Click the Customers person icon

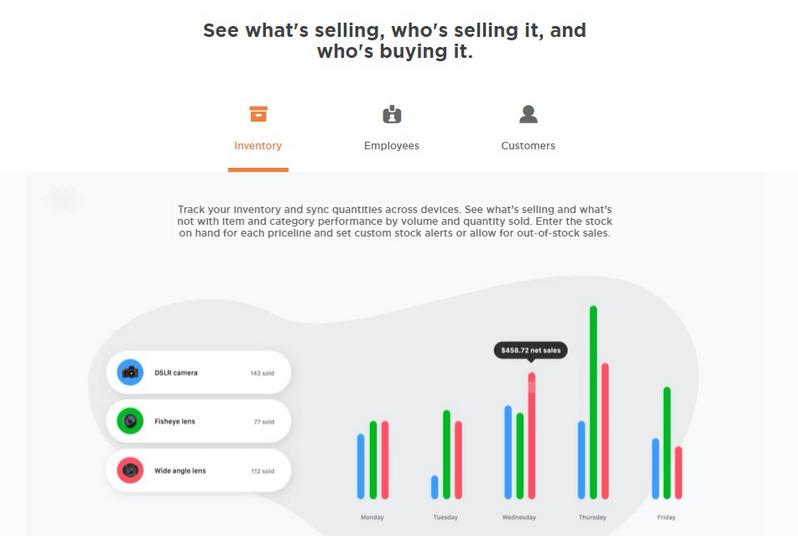[528, 114]
